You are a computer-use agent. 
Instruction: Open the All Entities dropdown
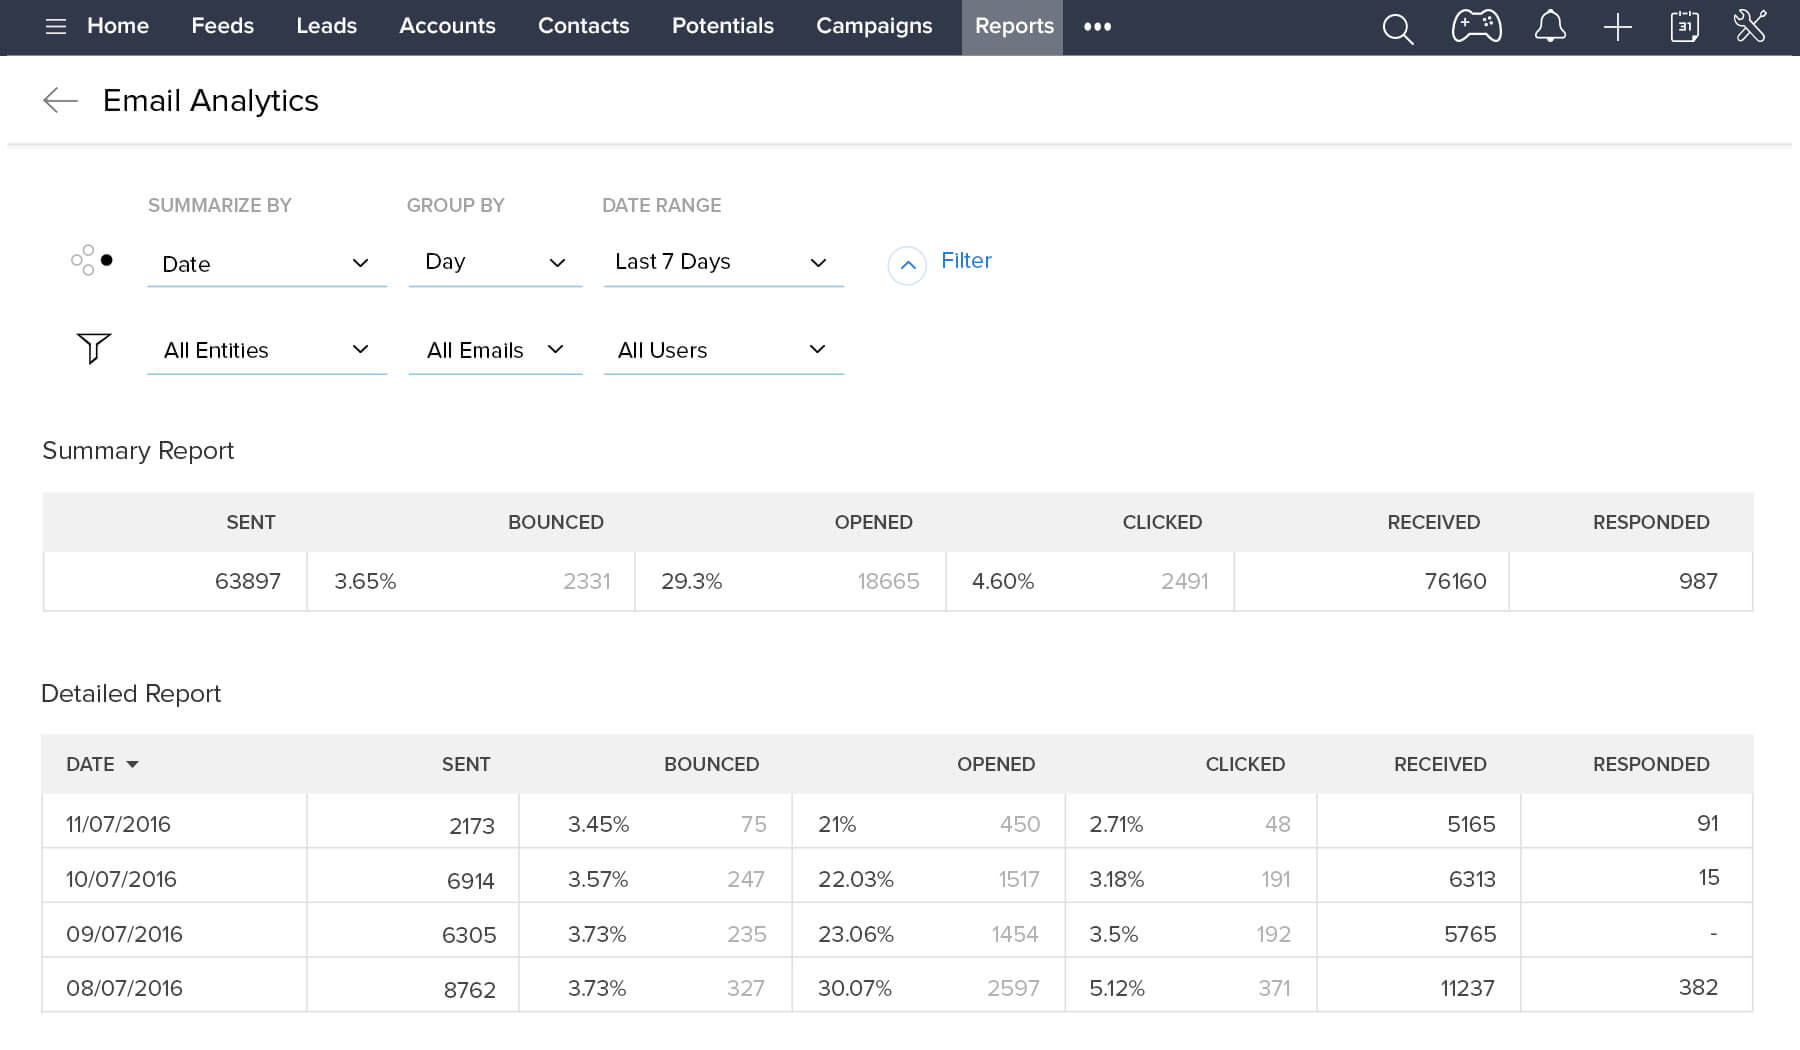coord(266,350)
